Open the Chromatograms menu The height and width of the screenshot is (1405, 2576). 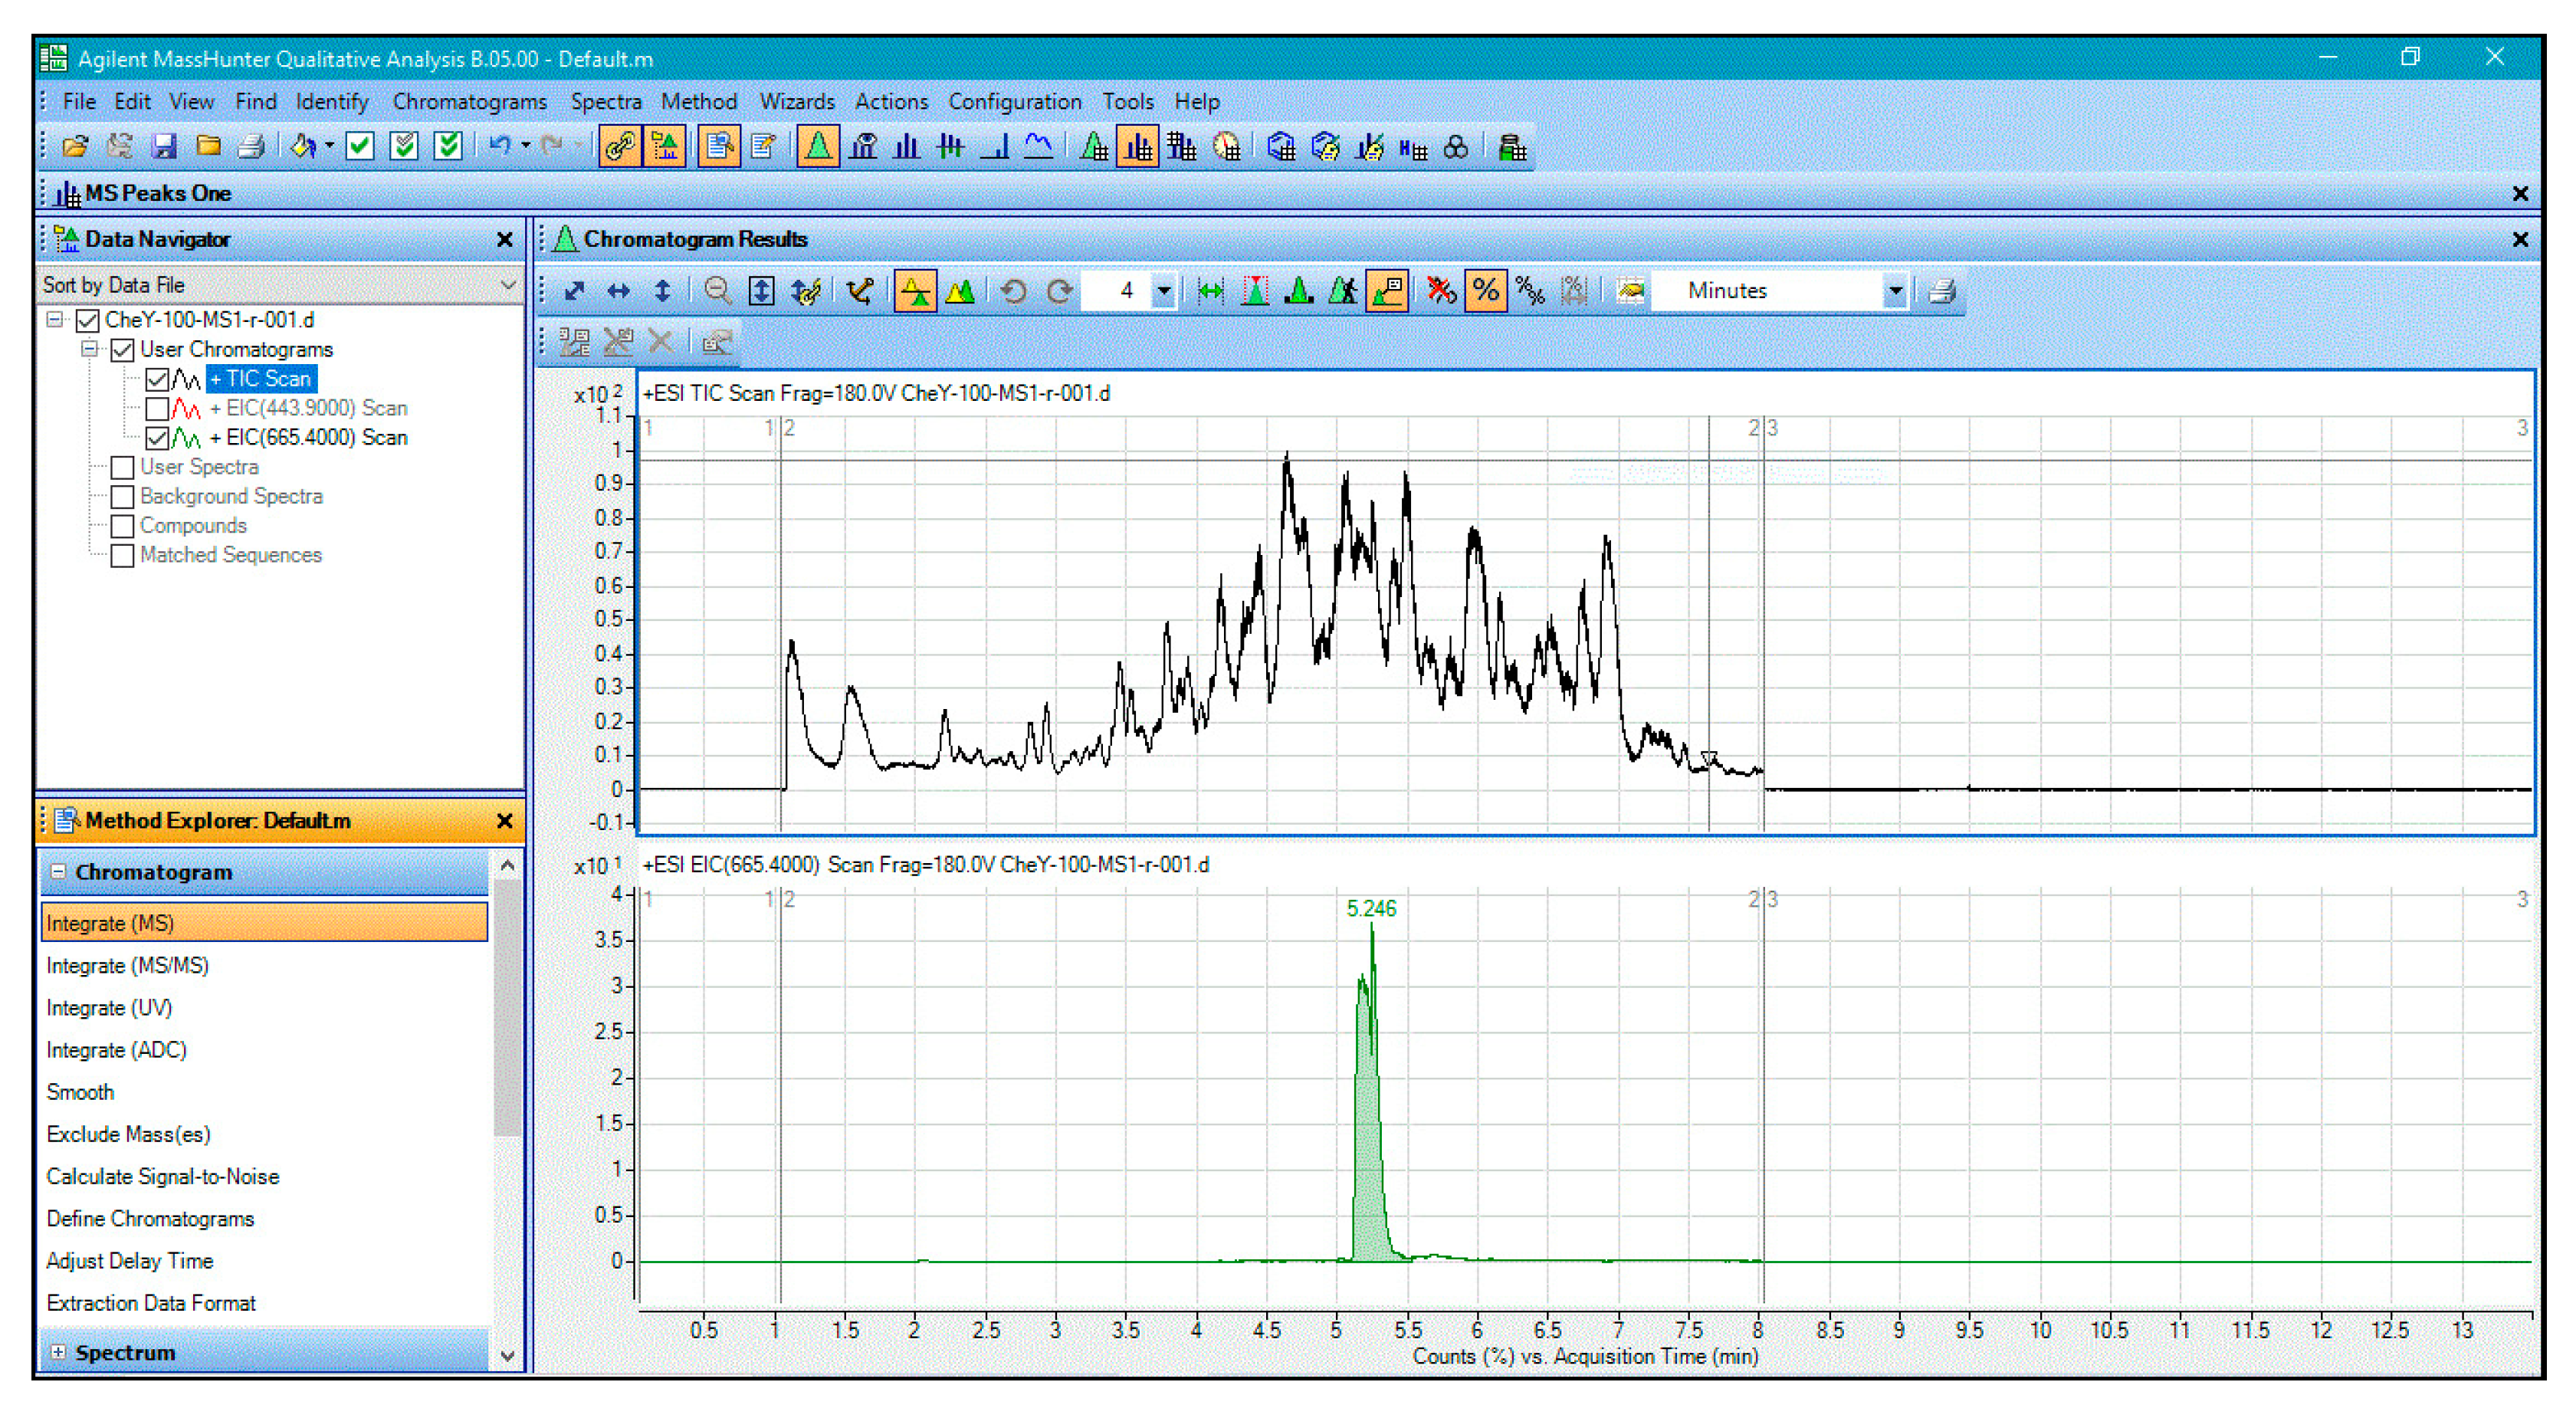tap(469, 101)
